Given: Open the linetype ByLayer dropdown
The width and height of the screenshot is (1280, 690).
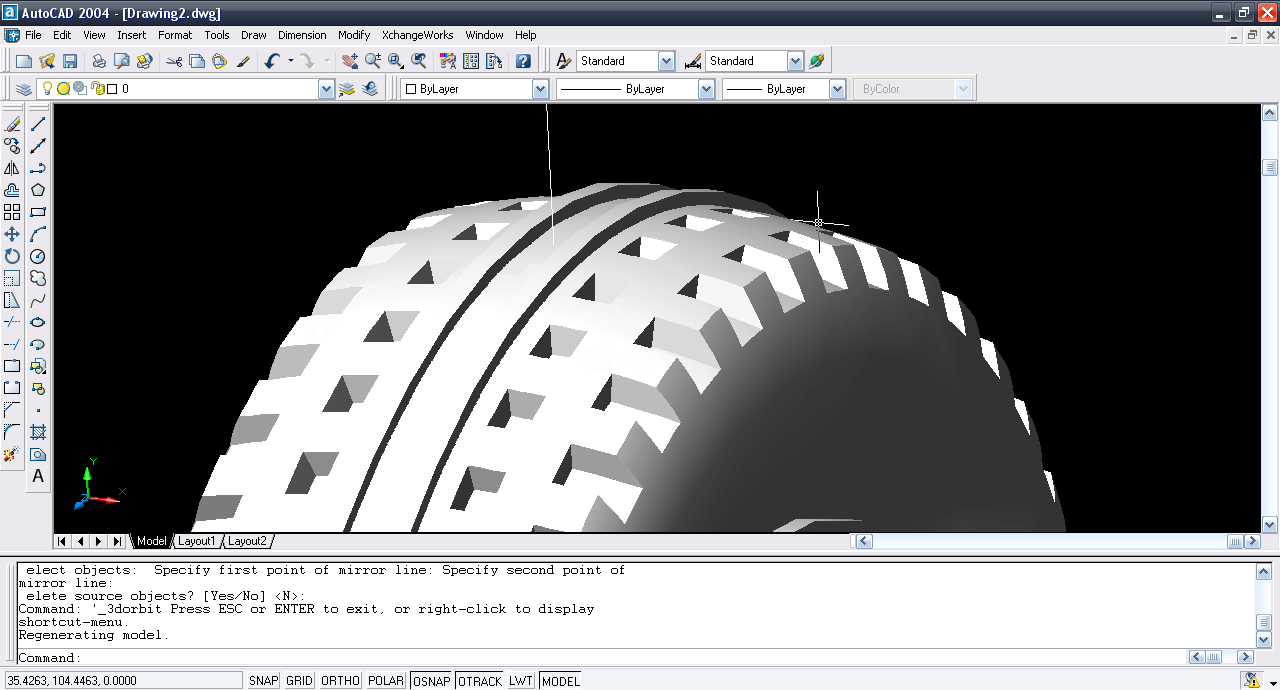Looking at the screenshot, I should [706, 89].
